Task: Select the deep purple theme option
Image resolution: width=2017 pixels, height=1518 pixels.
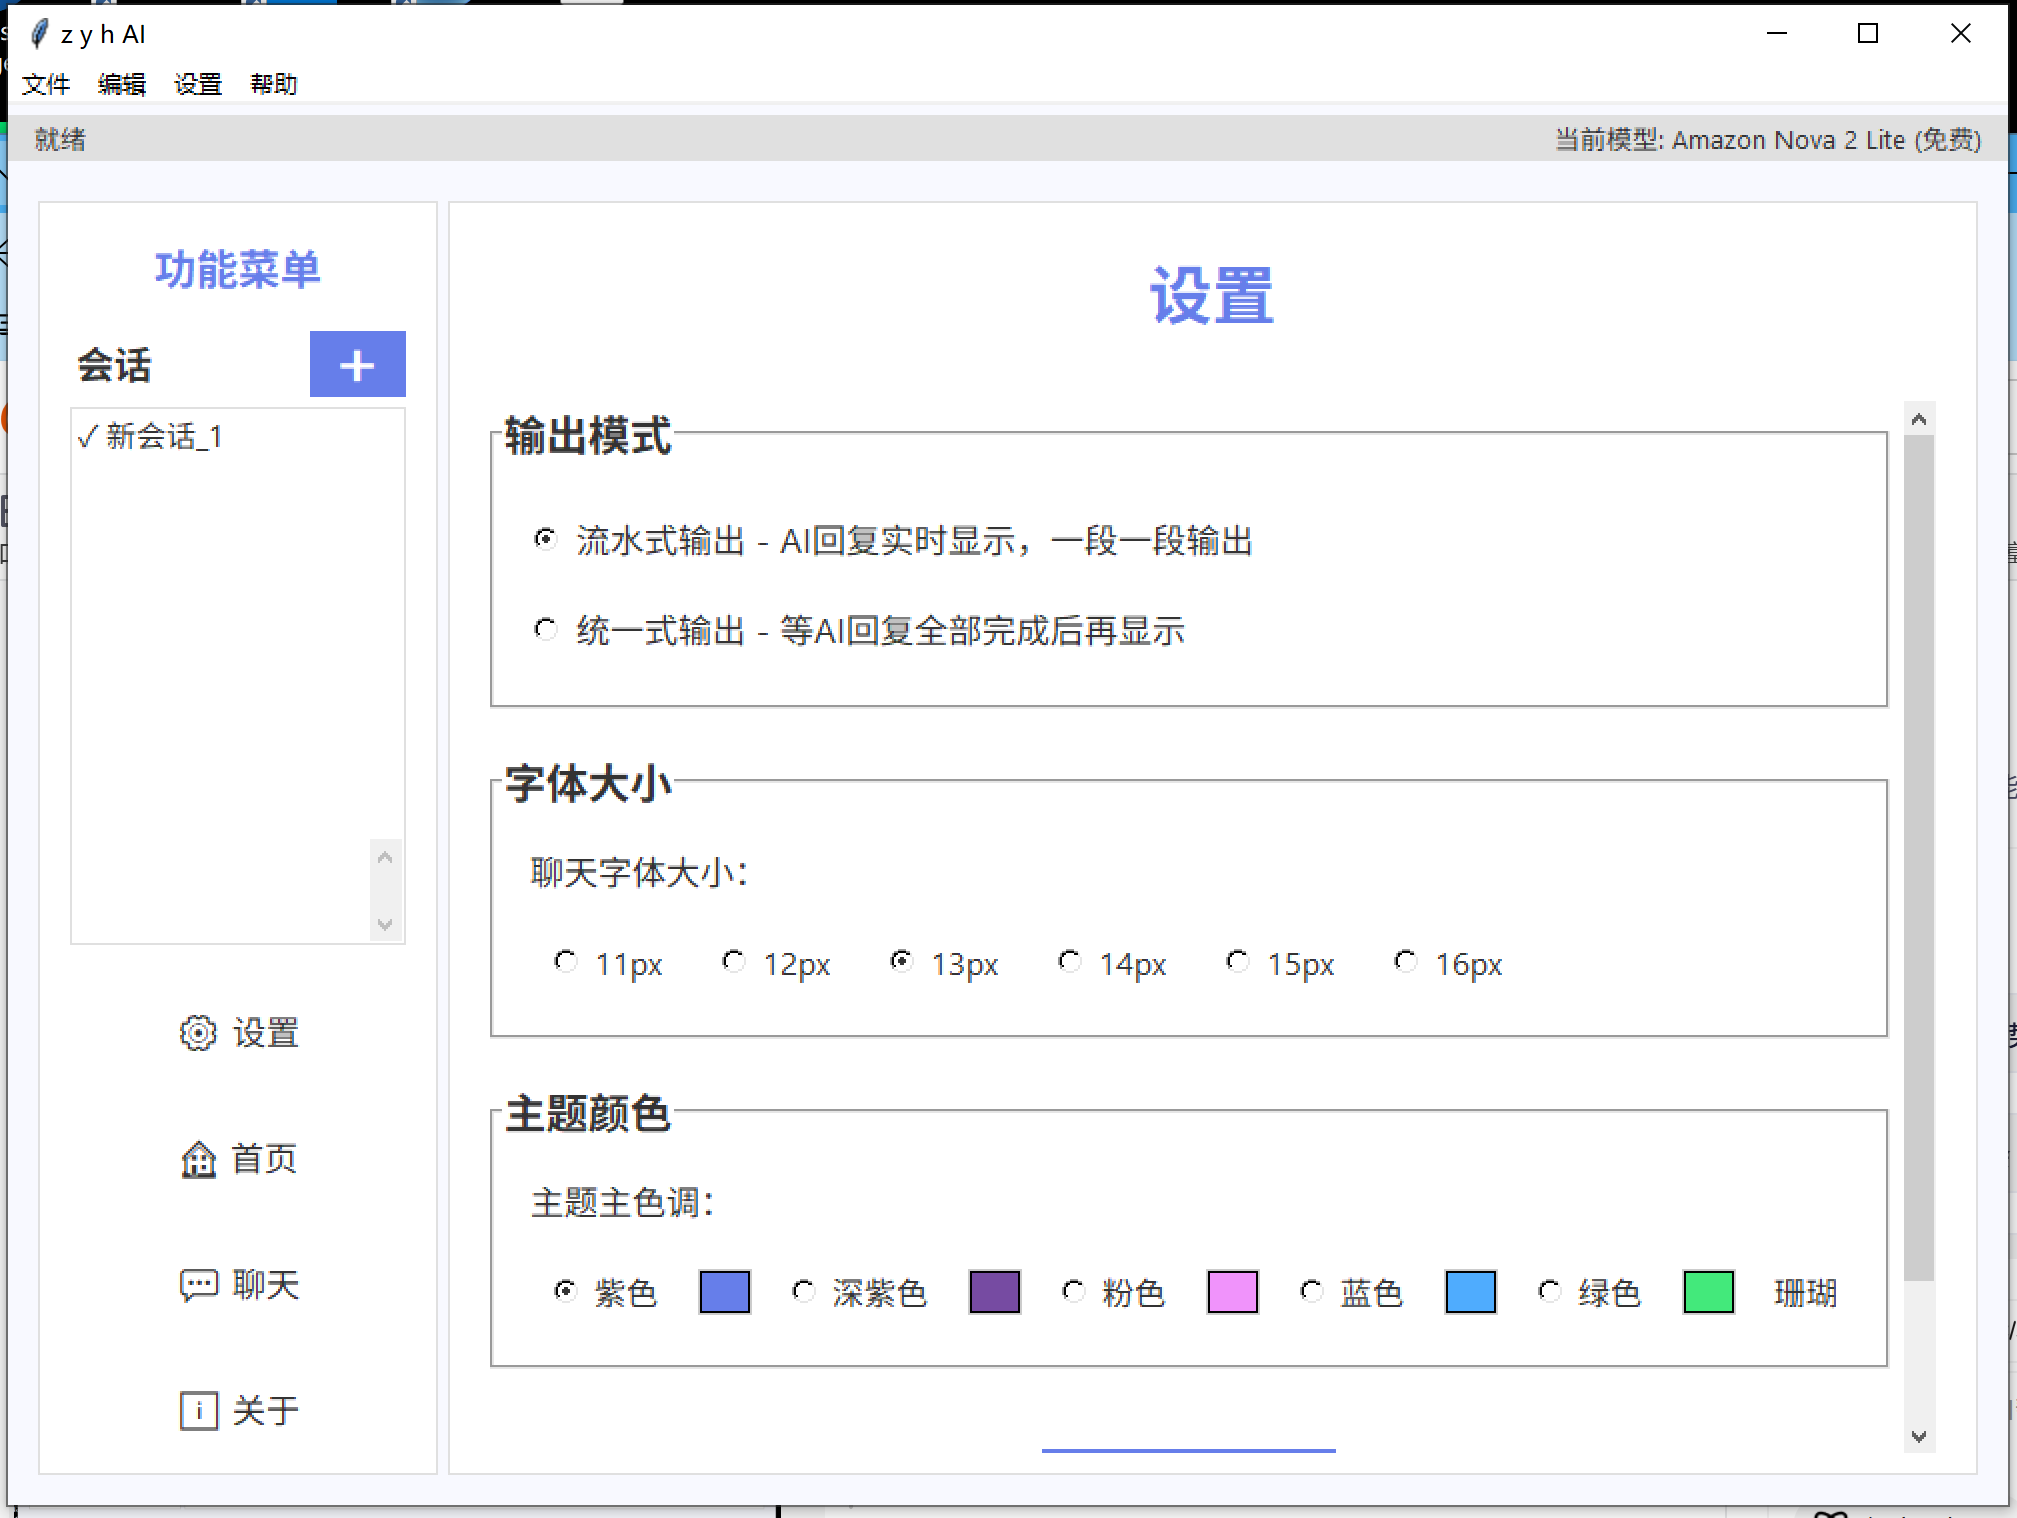Action: point(804,1292)
